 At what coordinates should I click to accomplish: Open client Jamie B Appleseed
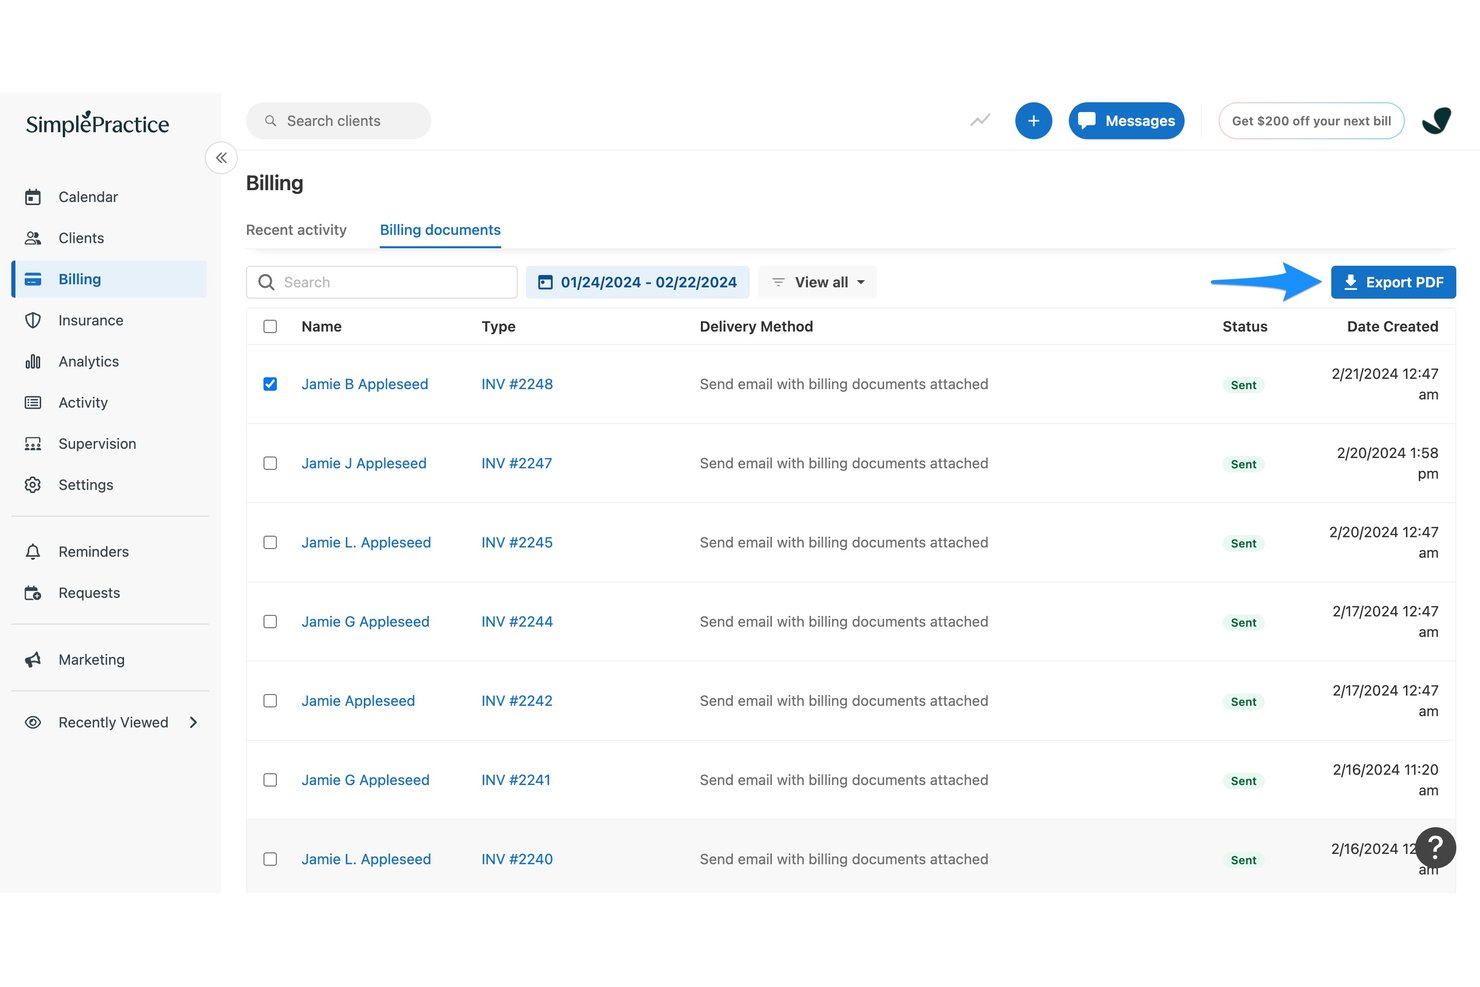pyautogui.click(x=365, y=384)
